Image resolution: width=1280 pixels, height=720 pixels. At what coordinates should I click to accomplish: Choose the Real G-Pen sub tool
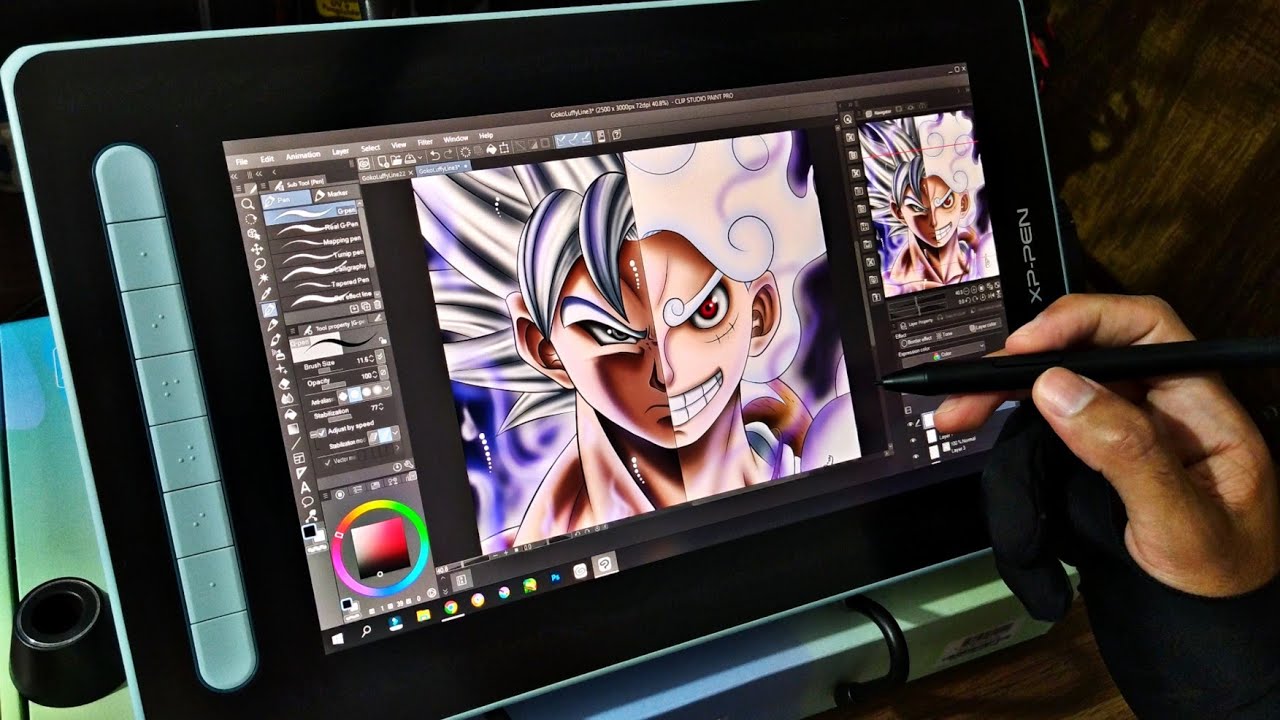pos(312,228)
